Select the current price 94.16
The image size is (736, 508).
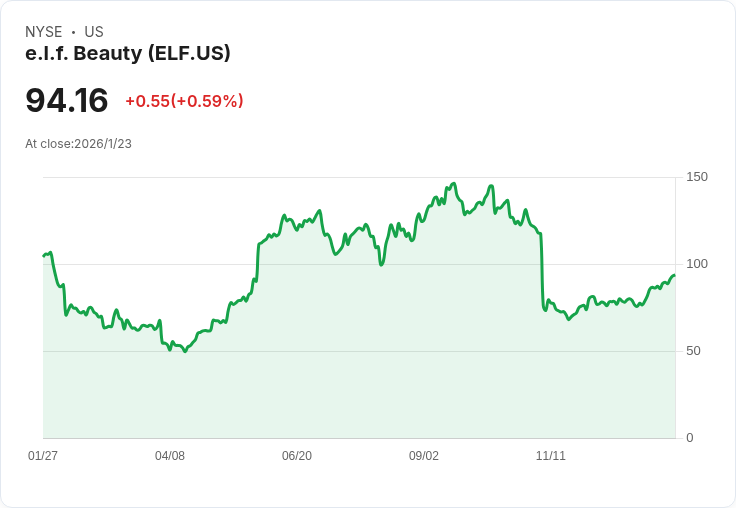click(x=66, y=101)
